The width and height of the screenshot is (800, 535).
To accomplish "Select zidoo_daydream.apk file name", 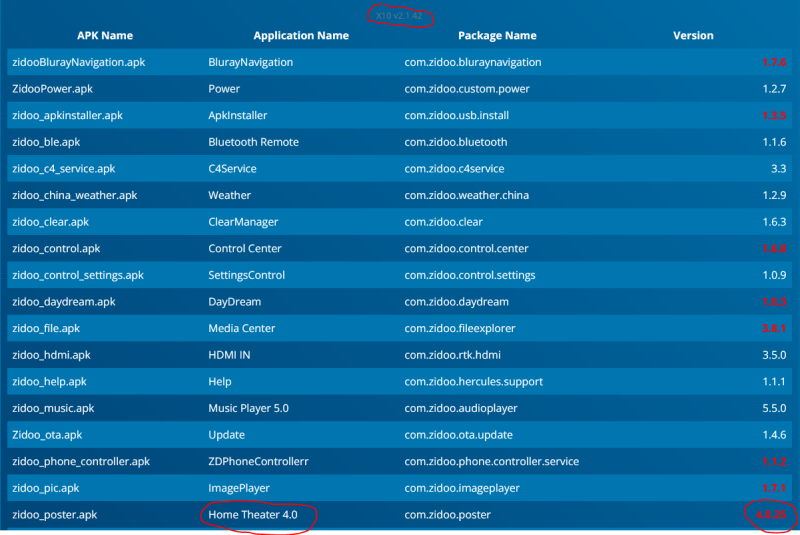I will (64, 302).
